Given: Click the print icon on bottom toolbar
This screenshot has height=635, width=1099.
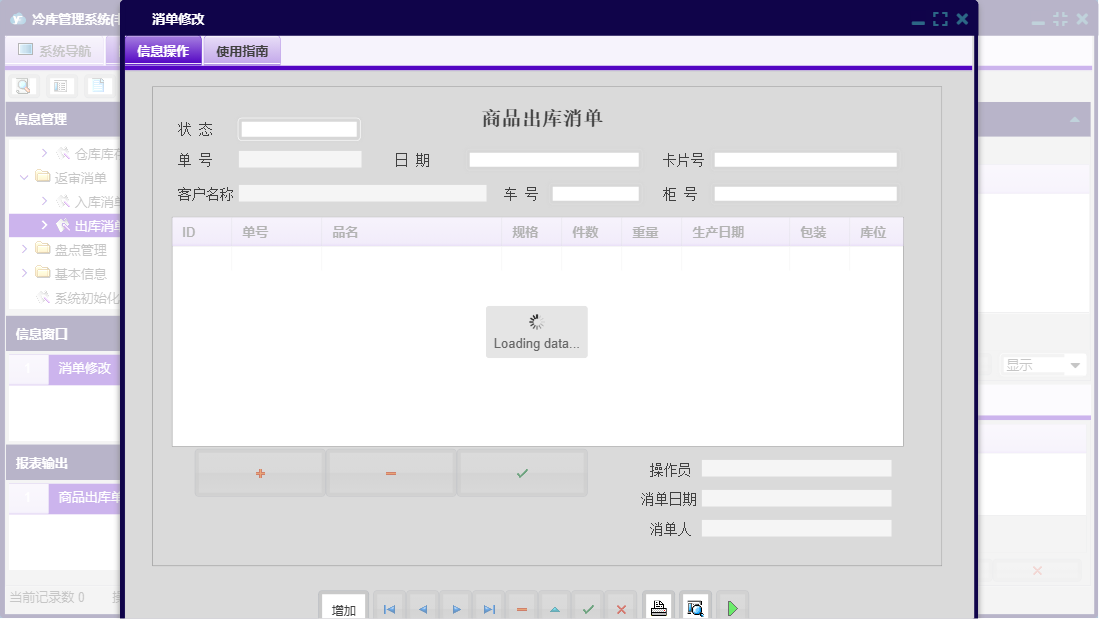Looking at the screenshot, I should click(x=658, y=606).
